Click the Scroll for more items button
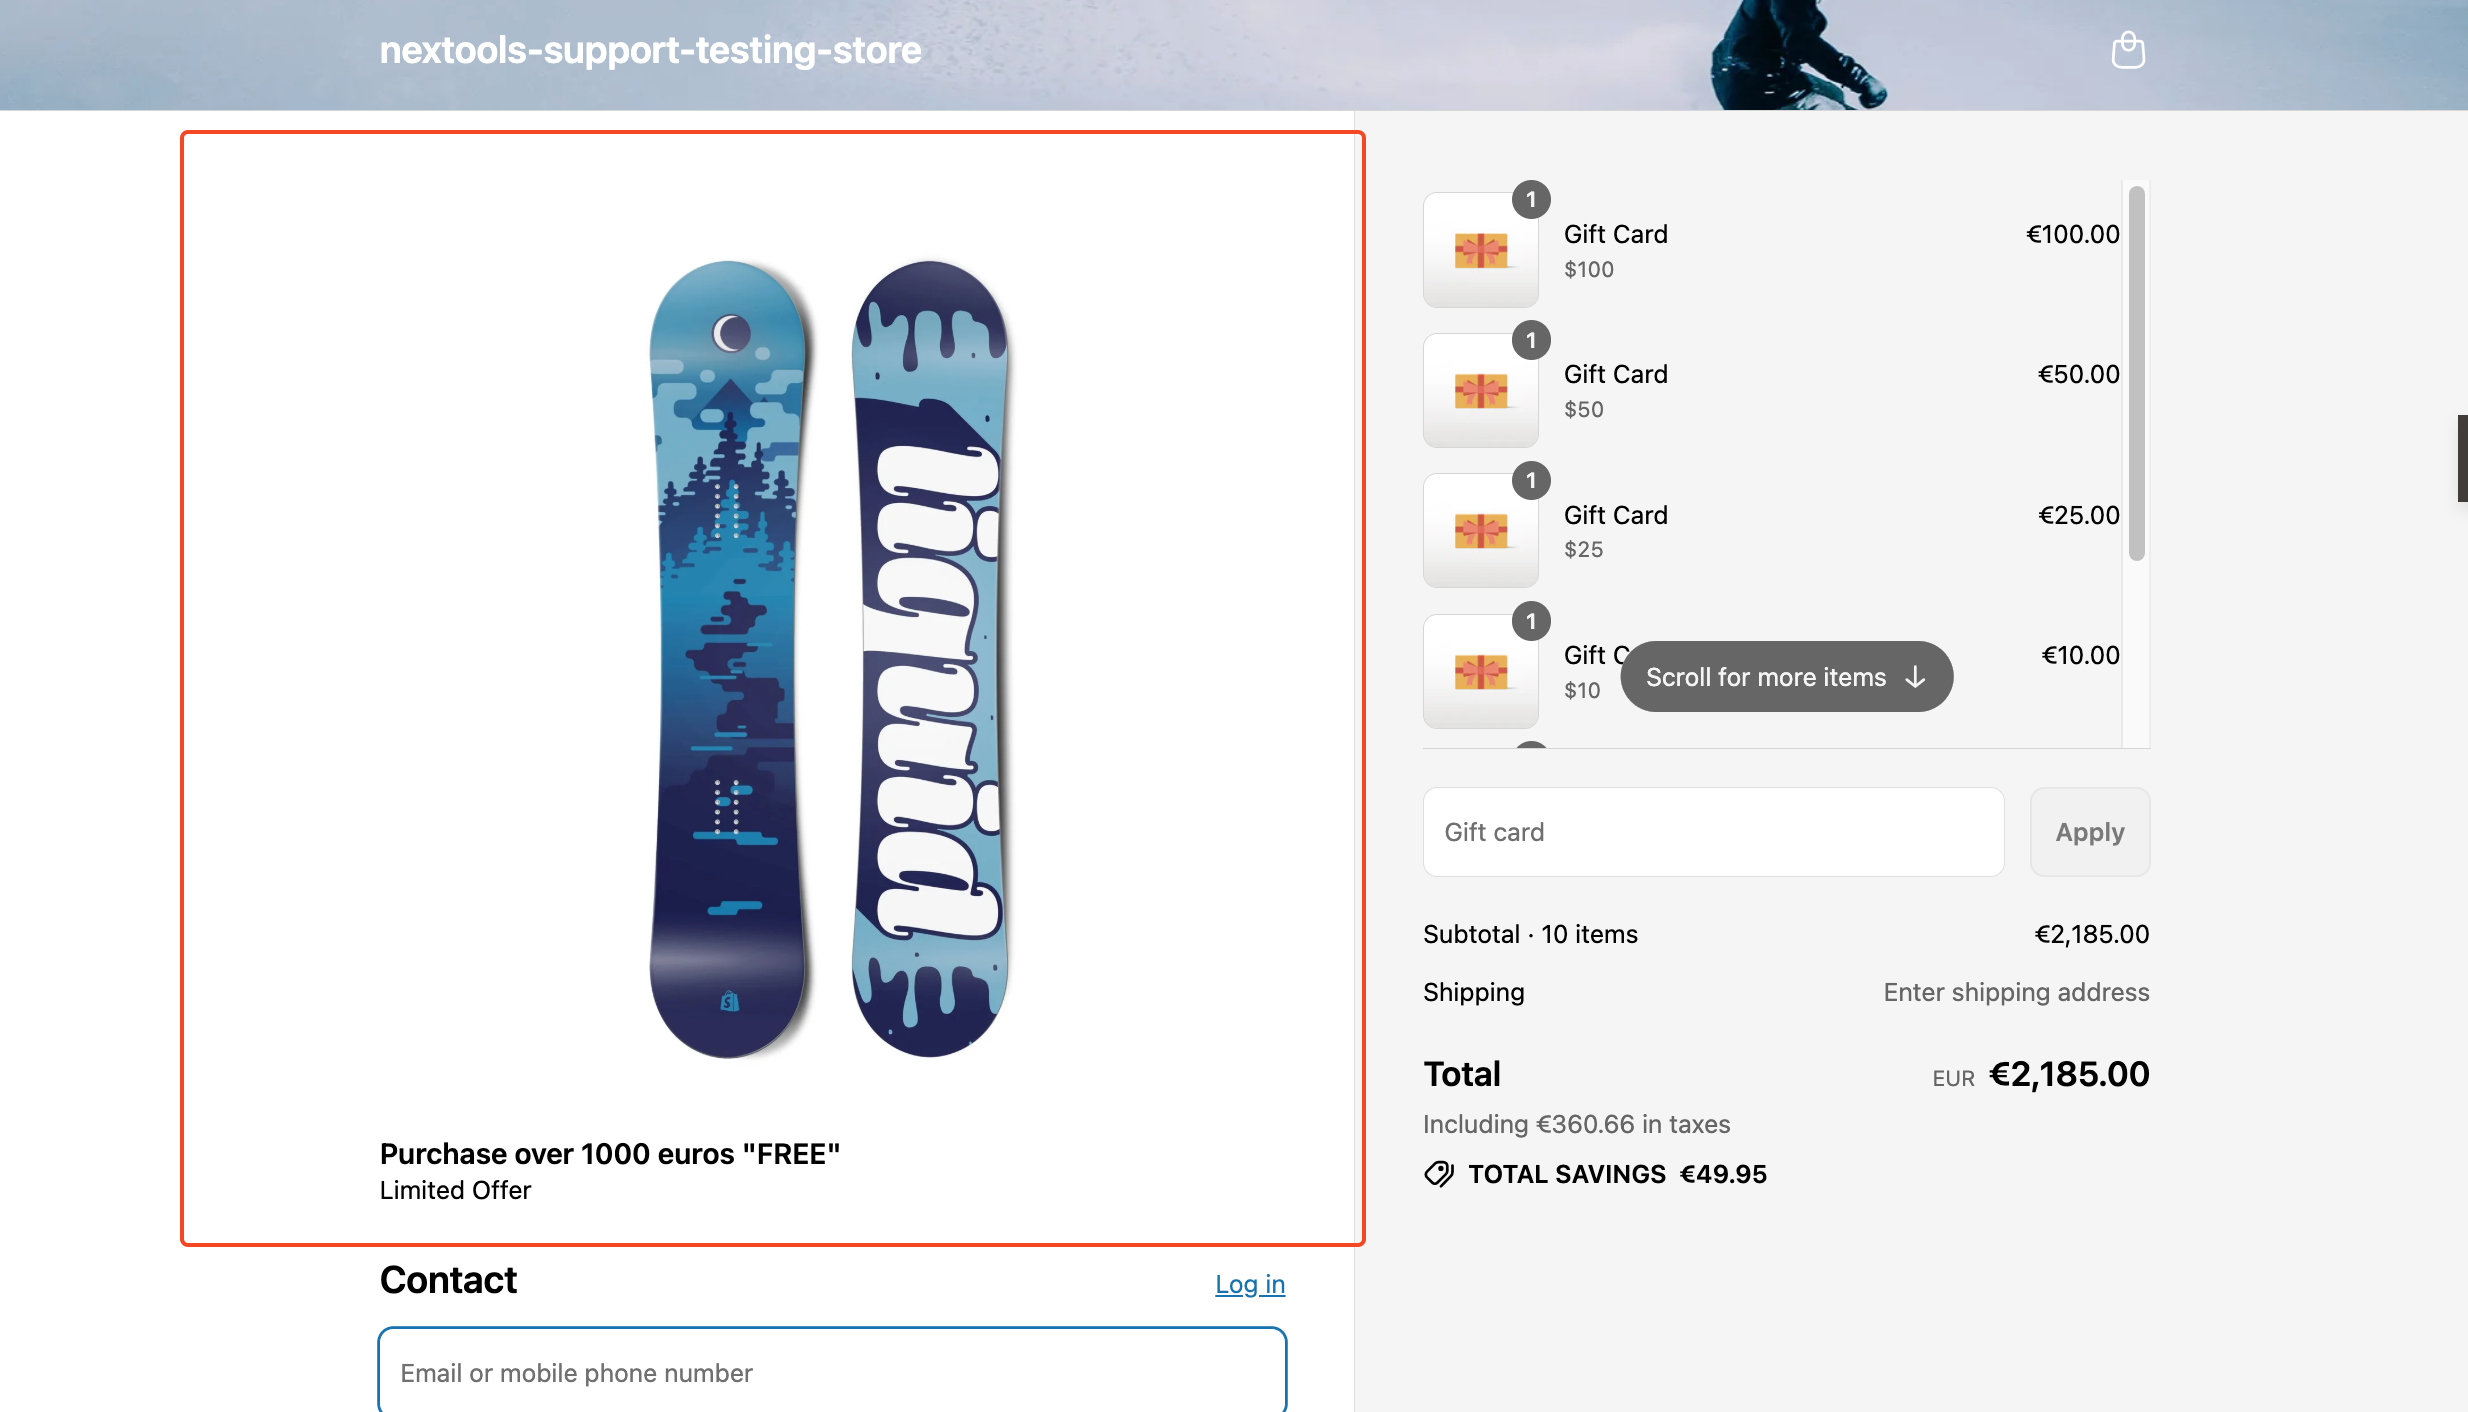 (x=1786, y=677)
